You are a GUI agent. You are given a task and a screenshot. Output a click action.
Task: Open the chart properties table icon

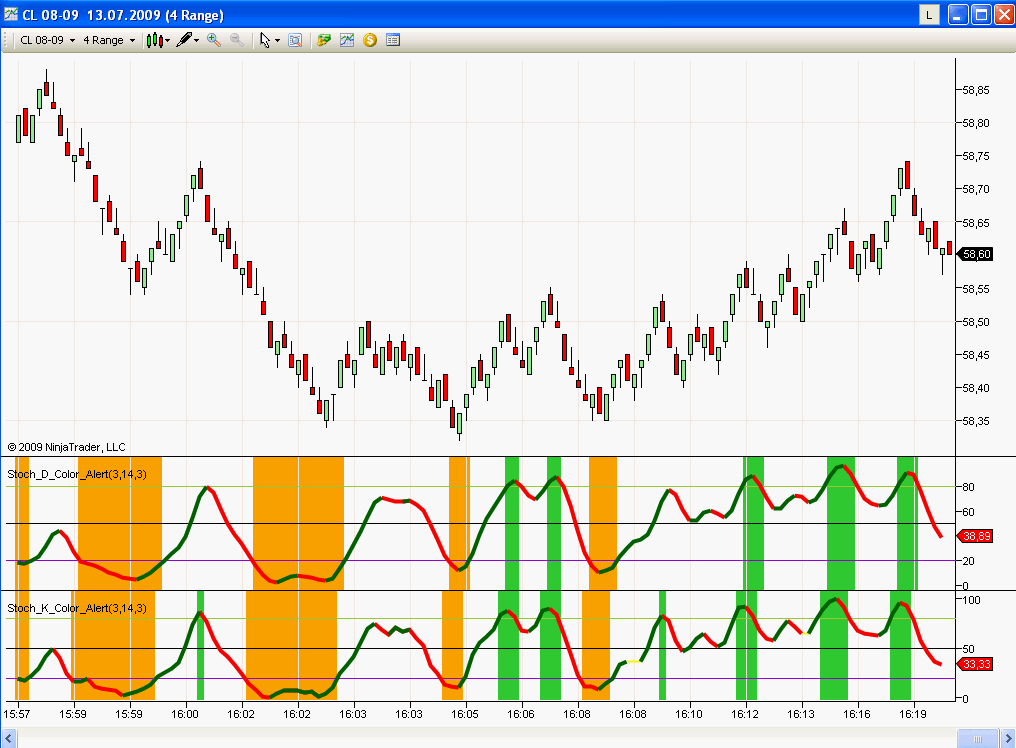393,40
